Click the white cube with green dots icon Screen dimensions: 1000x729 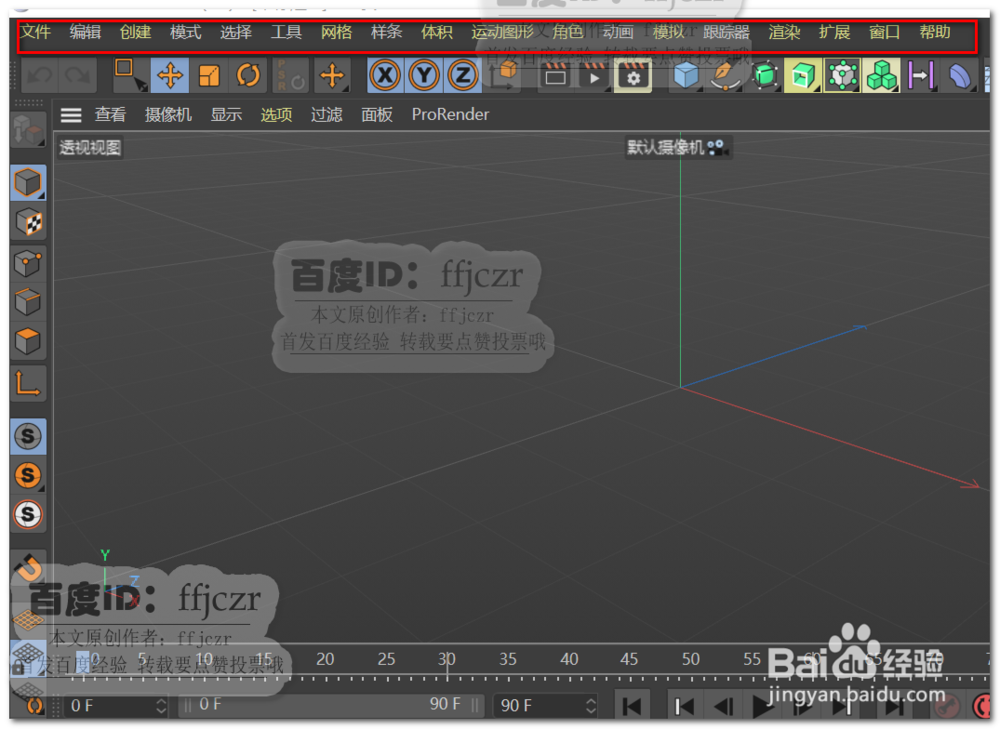click(842, 76)
